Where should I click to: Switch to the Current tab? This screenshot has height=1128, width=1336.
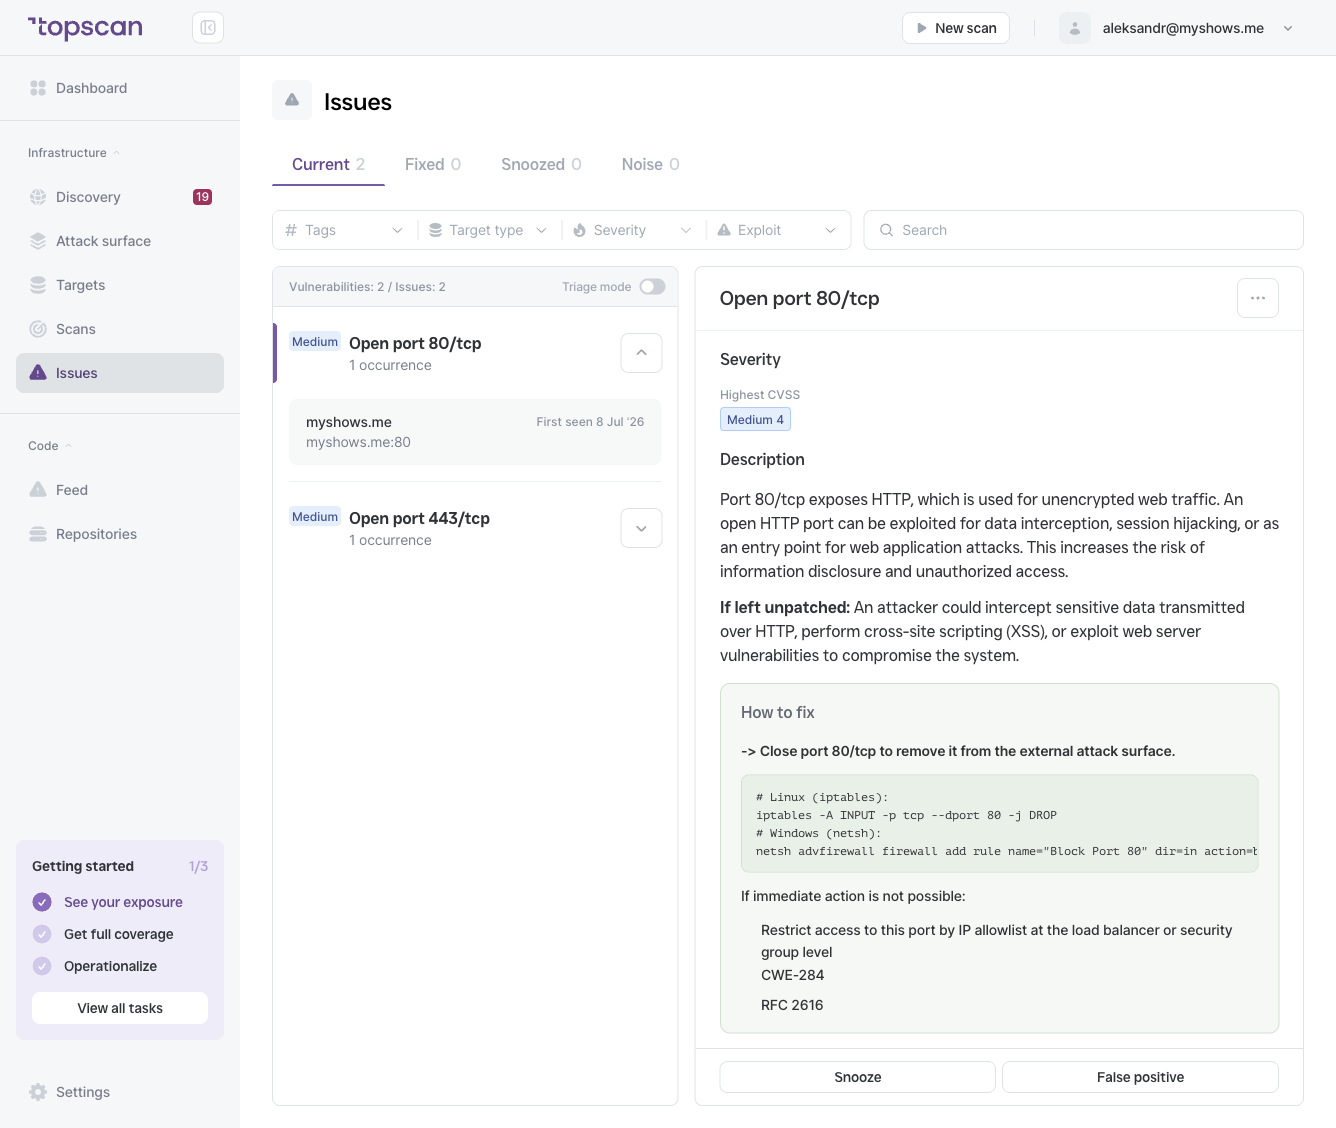328,164
